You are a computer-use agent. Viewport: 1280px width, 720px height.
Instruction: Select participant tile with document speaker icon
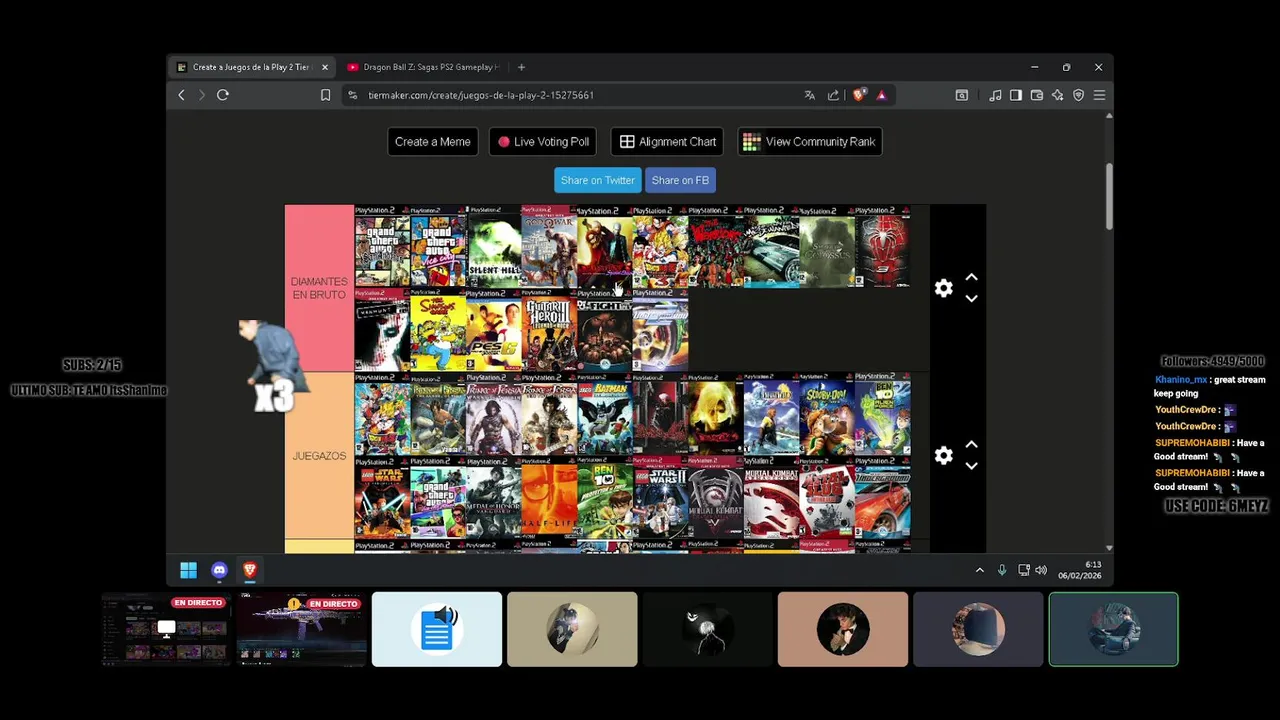(x=437, y=629)
